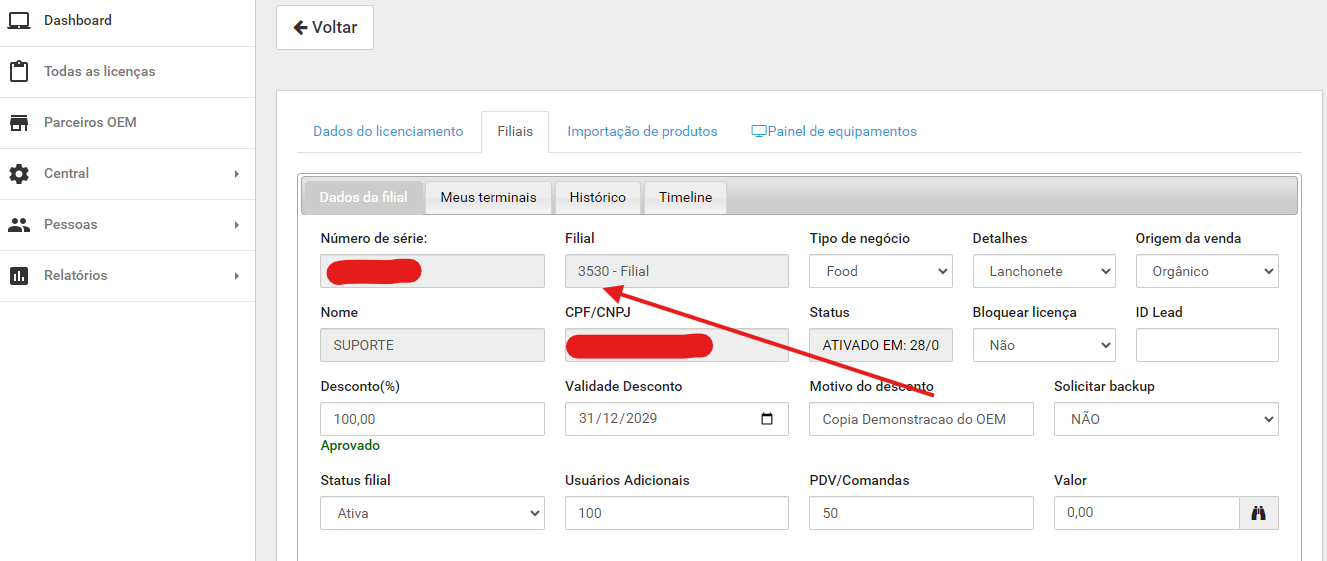Open the Tipo de negócio dropdown
This screenshot has width=1327, height=561.
point(880,271)
